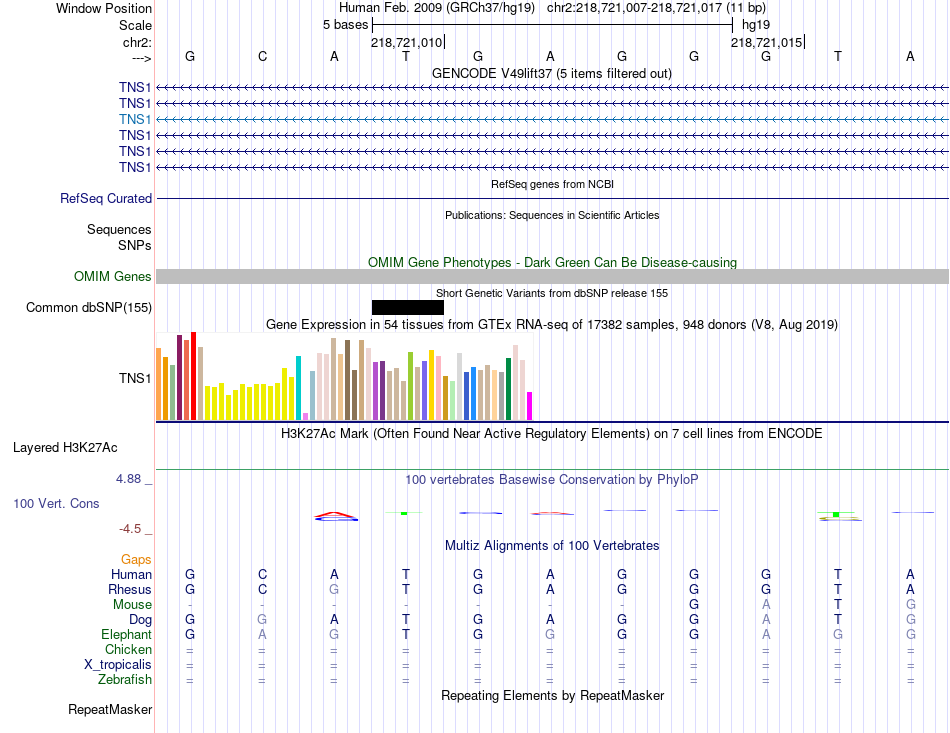Select the grey OMIM Genes bar
The height and width of the screenshot is (733, 950).
click(x=552, y=276)
